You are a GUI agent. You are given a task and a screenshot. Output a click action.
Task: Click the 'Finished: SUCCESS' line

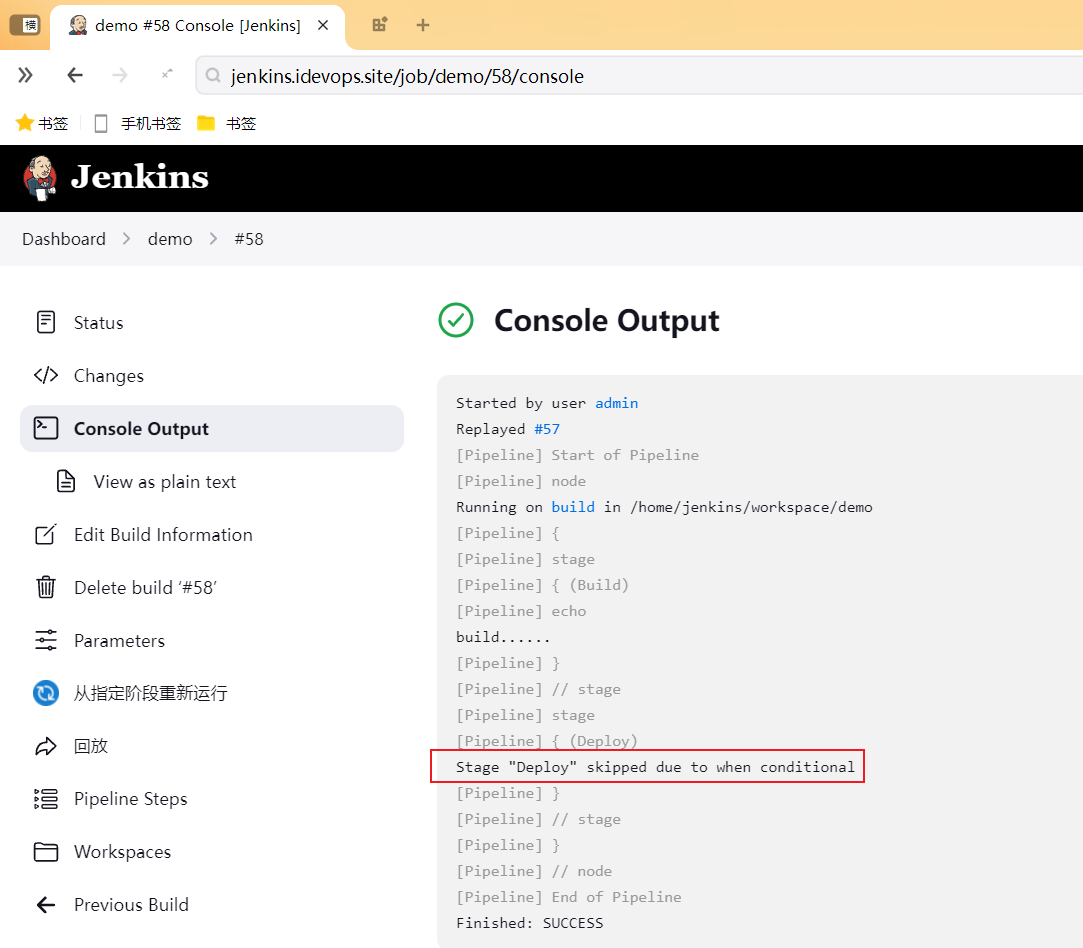click(x=530, y=923)
